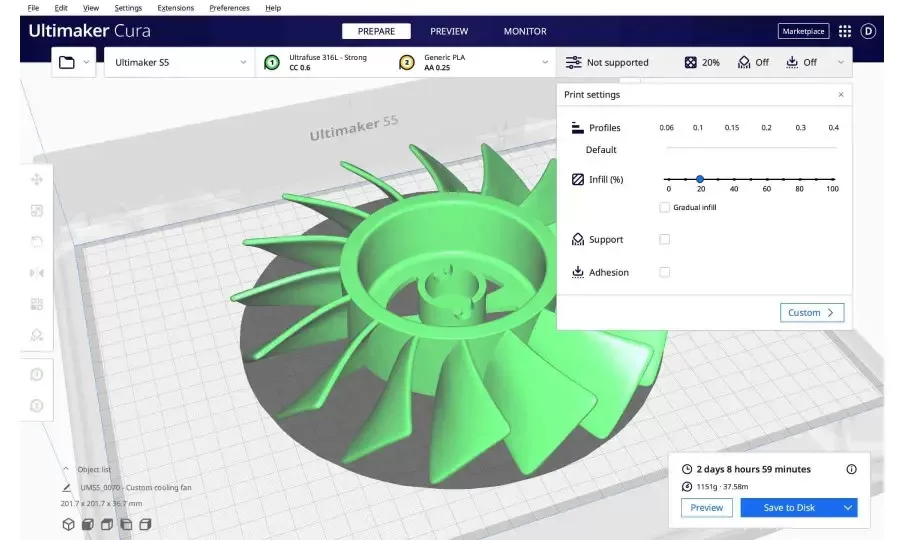Open the Extensions menu
Screen dimensions: 908x540
pyautogui.click(x=175, y=8)
